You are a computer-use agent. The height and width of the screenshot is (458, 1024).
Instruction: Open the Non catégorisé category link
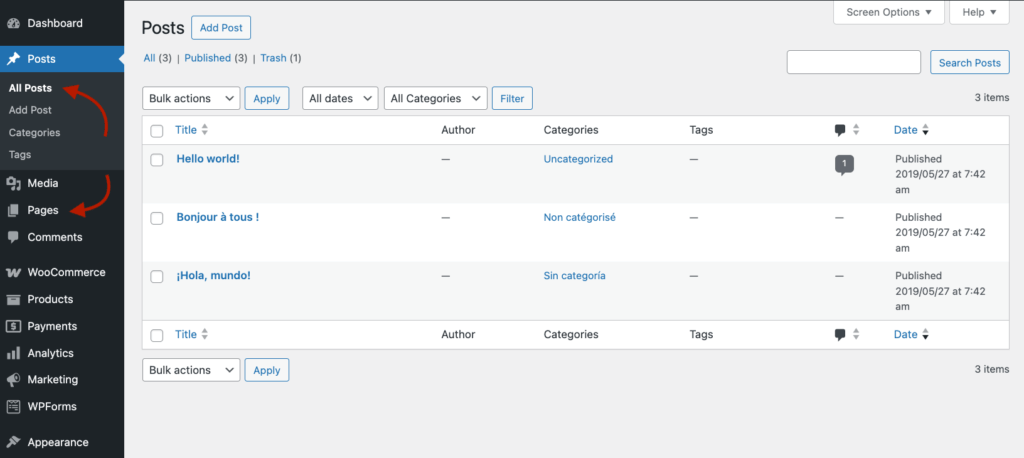pos(579,218)
